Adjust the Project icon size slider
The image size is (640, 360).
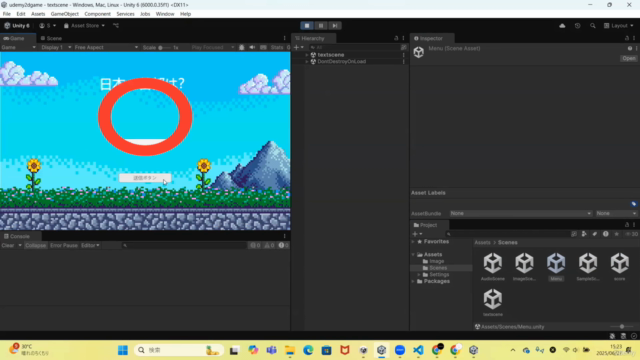tap(622, 327)
